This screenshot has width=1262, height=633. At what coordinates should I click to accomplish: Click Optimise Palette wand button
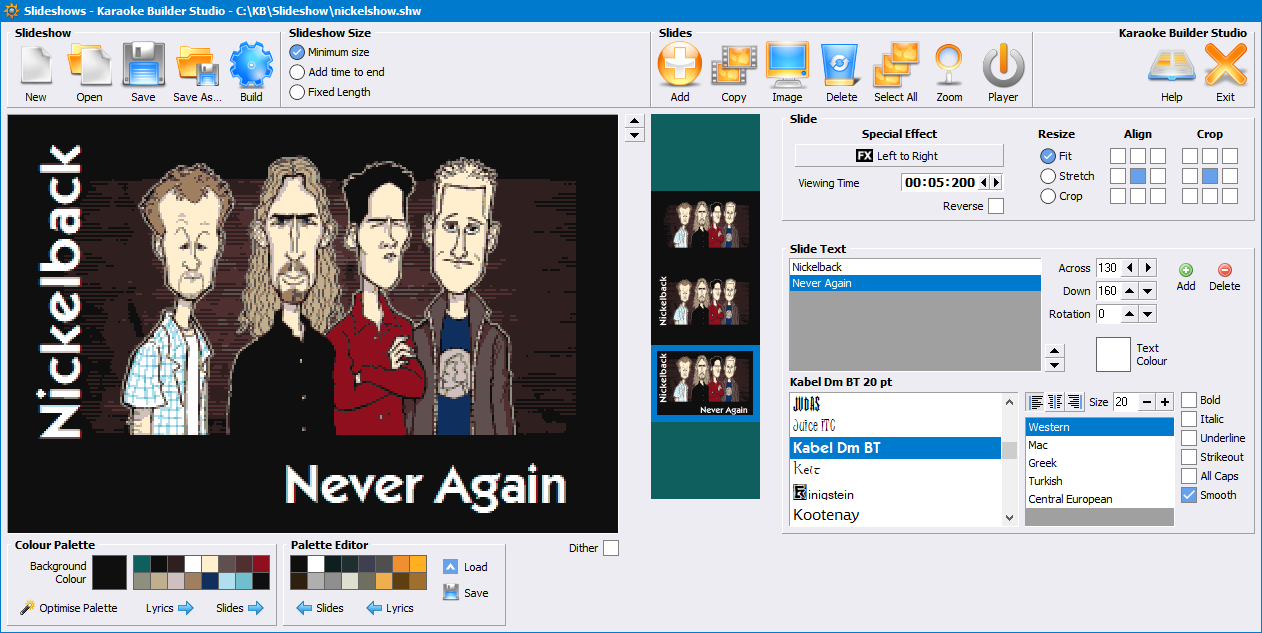pos(68,608)
